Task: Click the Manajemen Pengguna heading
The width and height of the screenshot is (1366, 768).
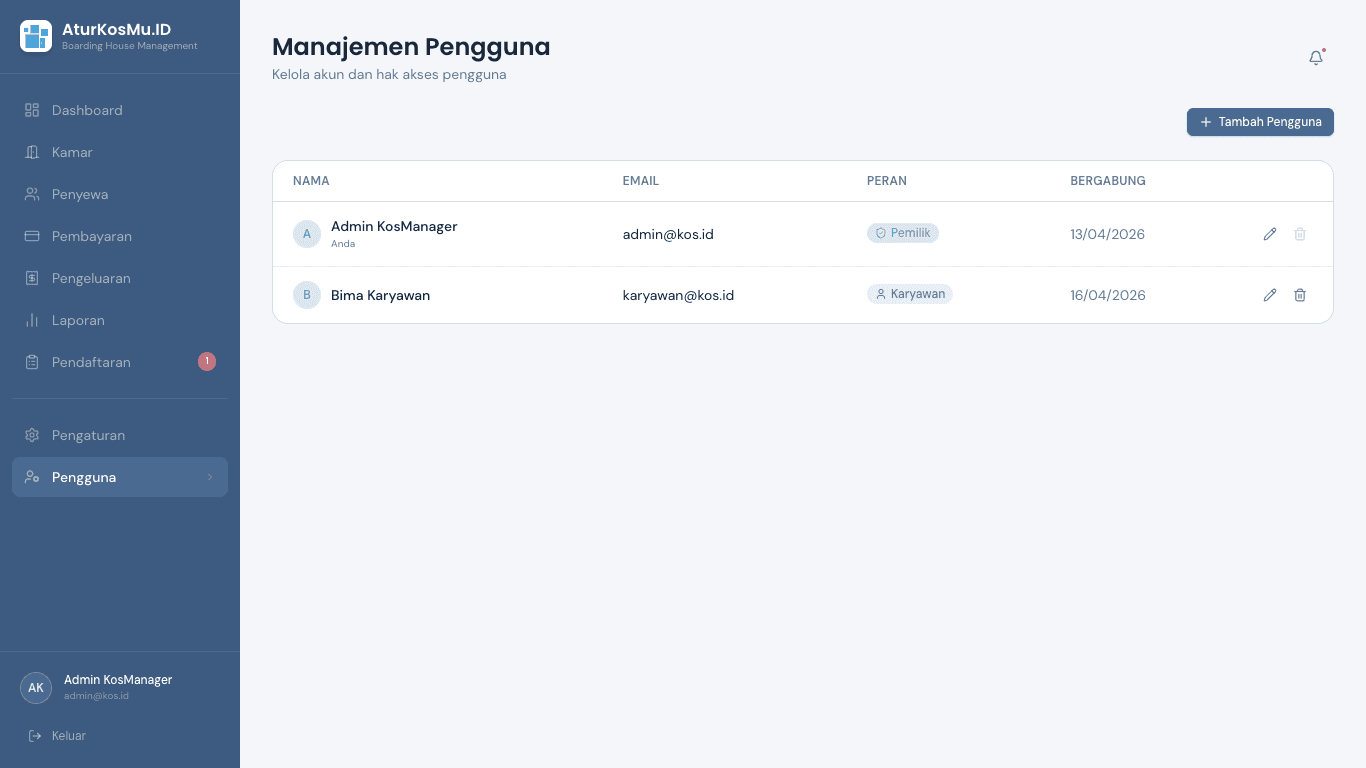Action: [x=411, y=47]
